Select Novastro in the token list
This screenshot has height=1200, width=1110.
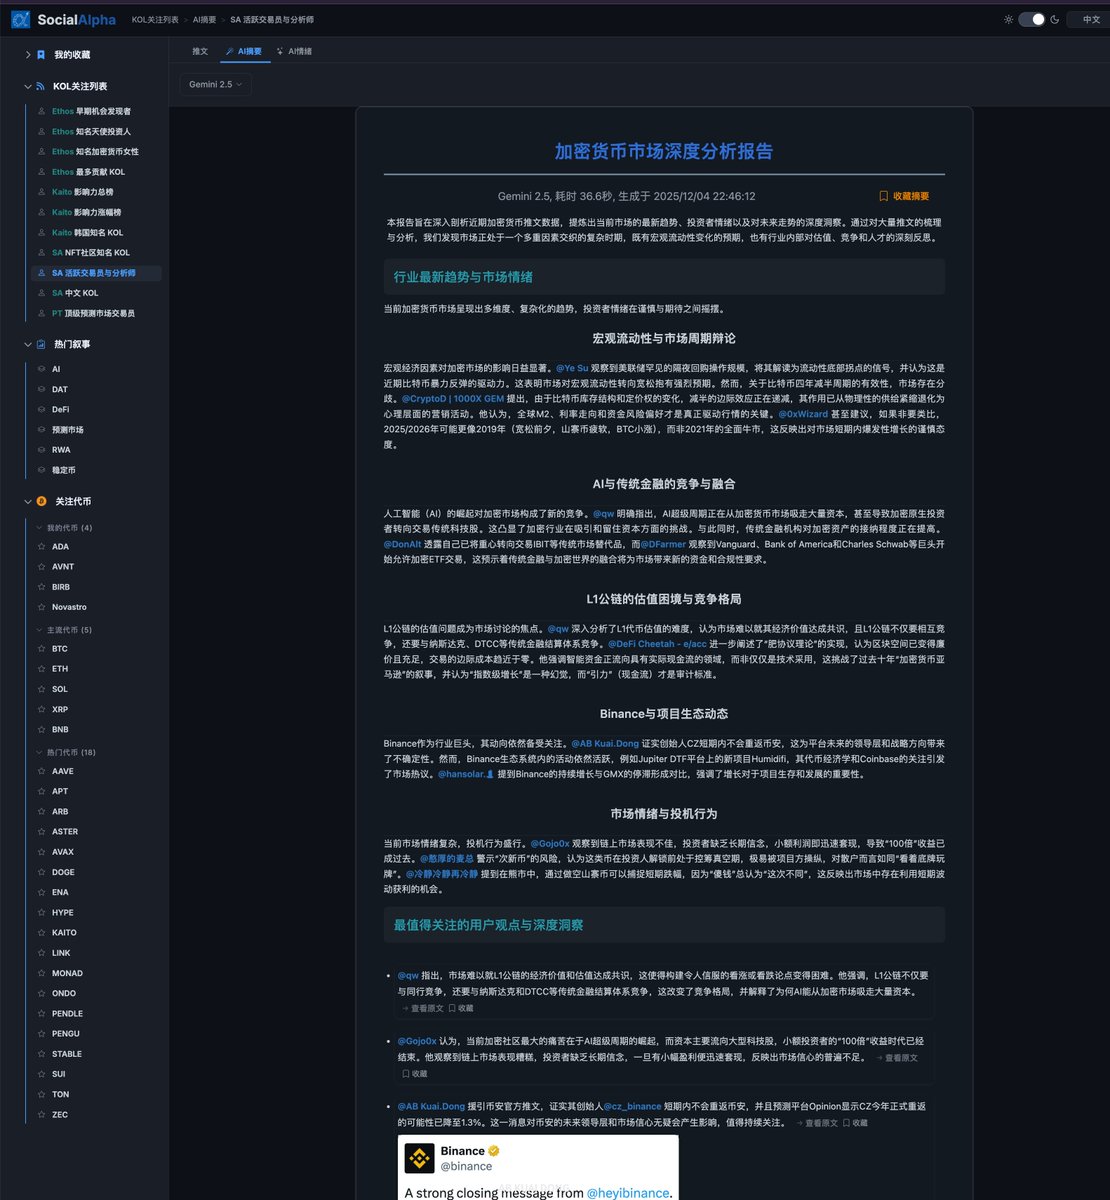click(69, 607)
